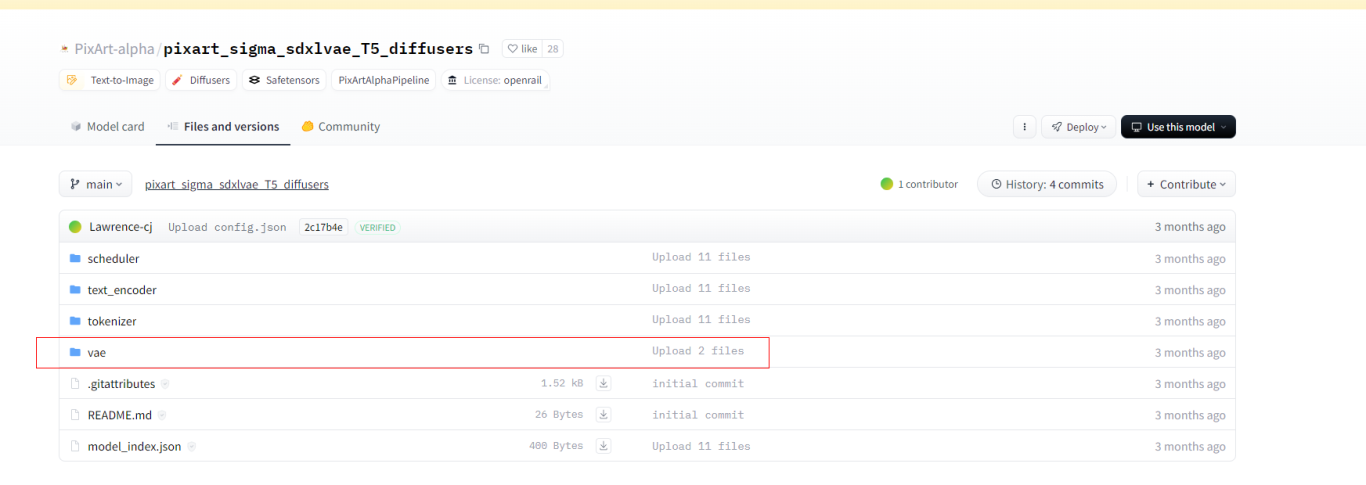Click the scheduler folder icon
The height and width of the screenshot is (485, 1366).
(75, 258)
